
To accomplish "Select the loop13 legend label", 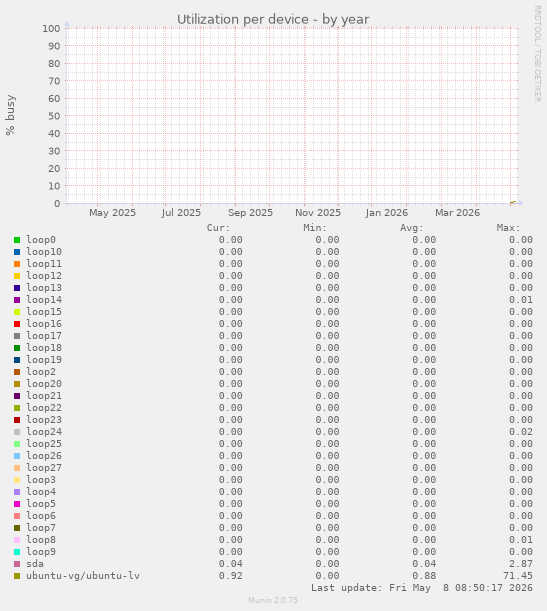I will (x=44, y=288).
